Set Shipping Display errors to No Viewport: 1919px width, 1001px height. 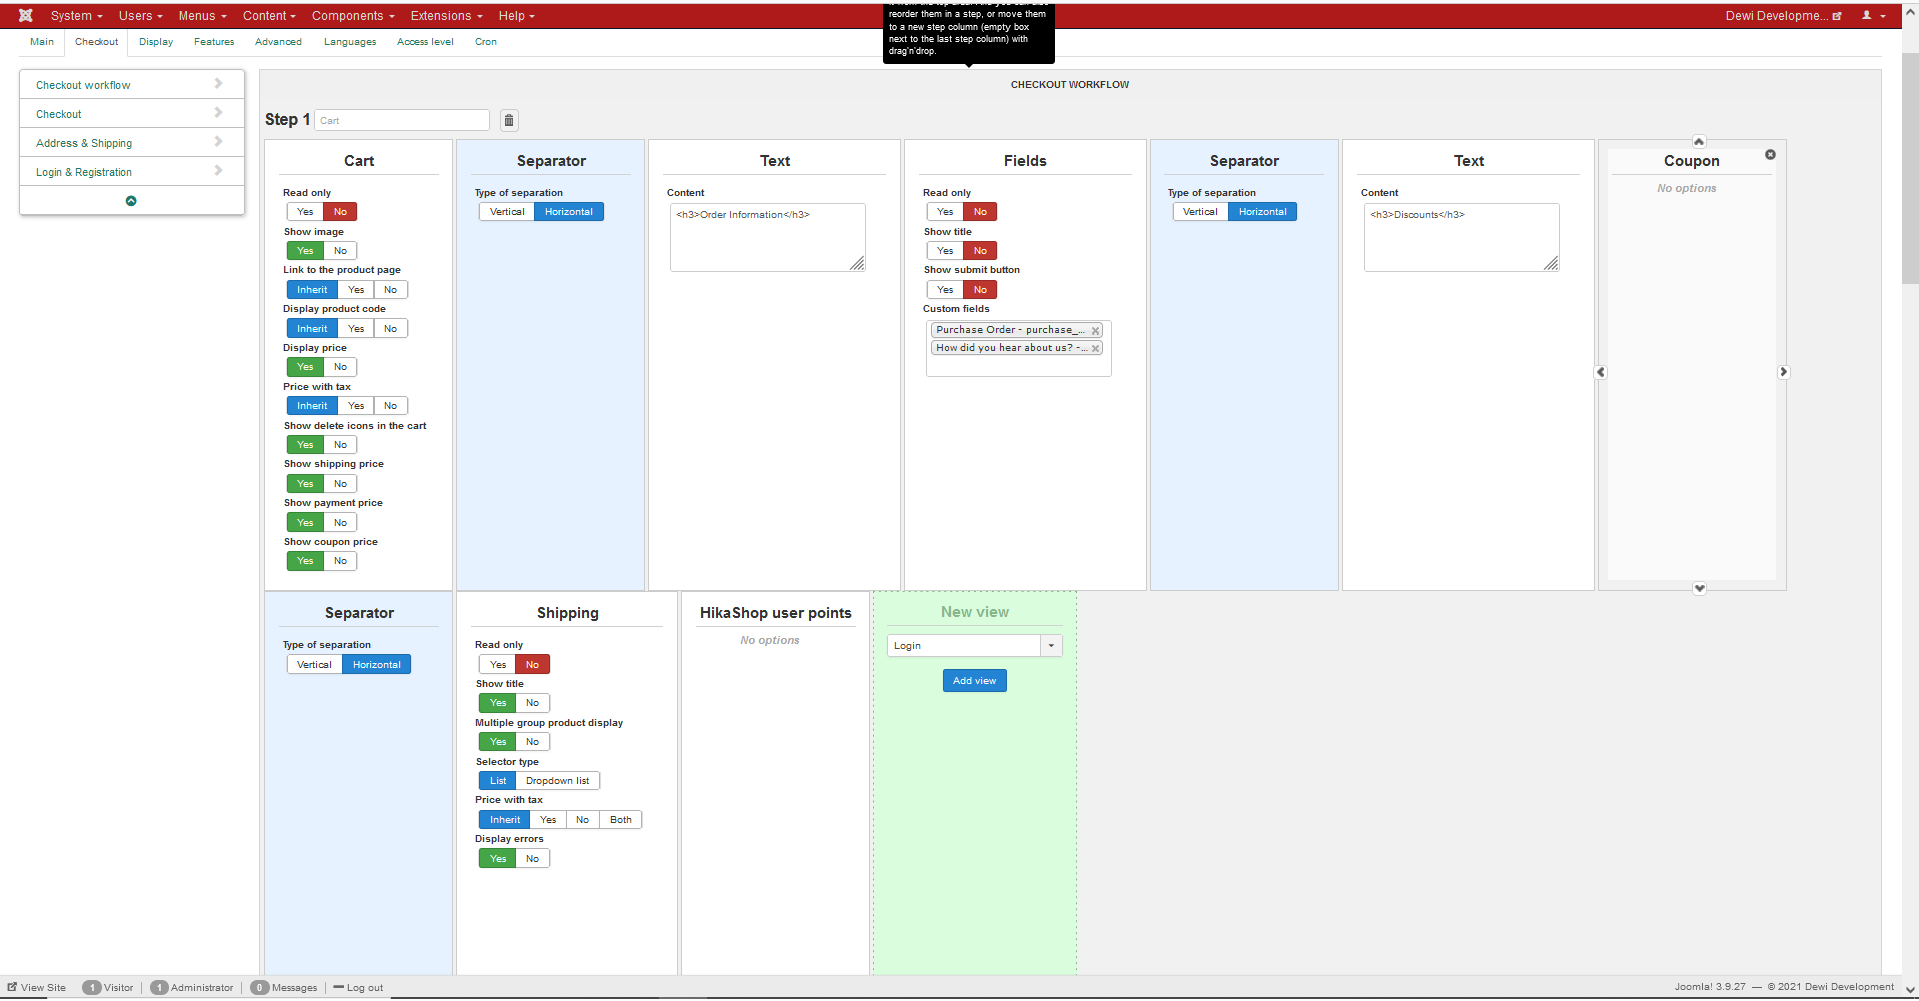[532, 859]
